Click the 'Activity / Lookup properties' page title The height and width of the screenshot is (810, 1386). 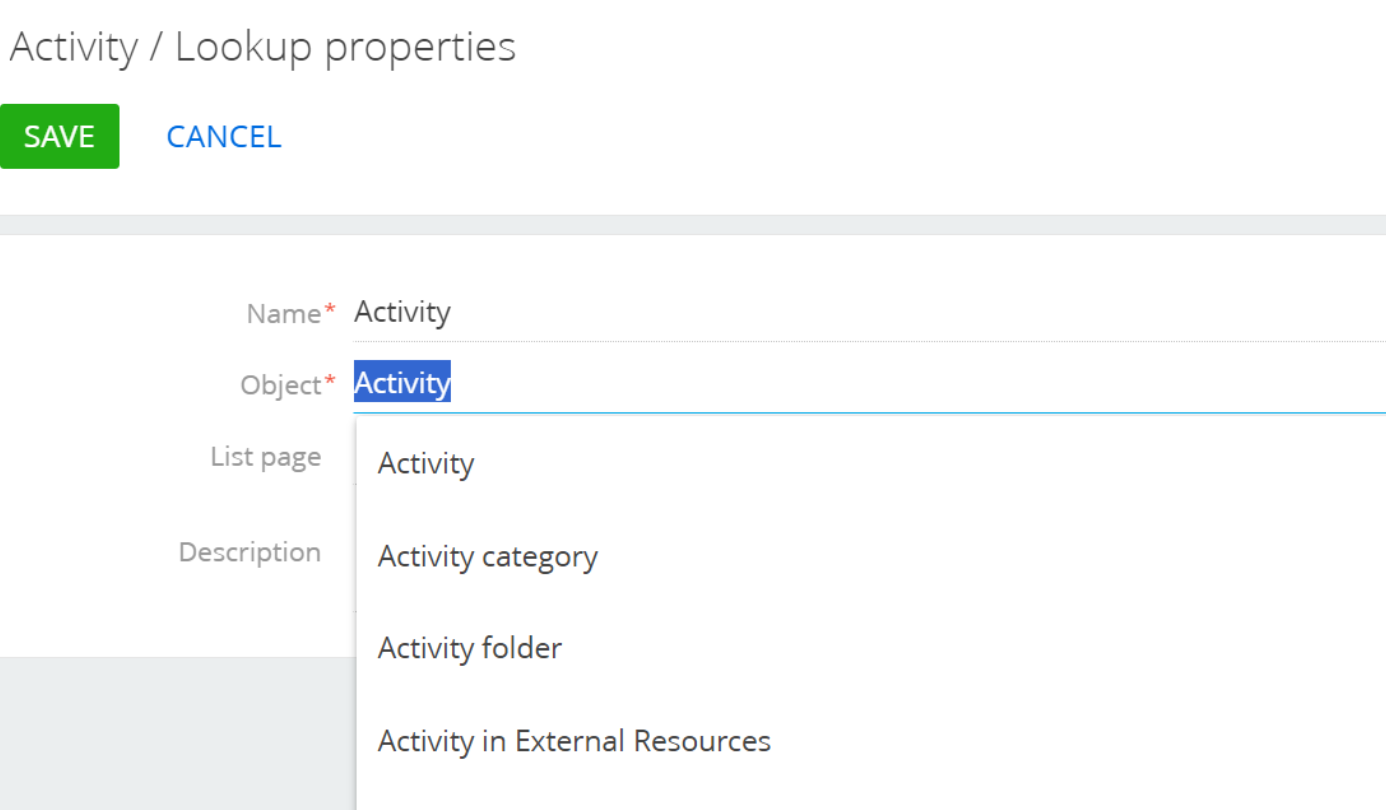click(x=262, y=47)
